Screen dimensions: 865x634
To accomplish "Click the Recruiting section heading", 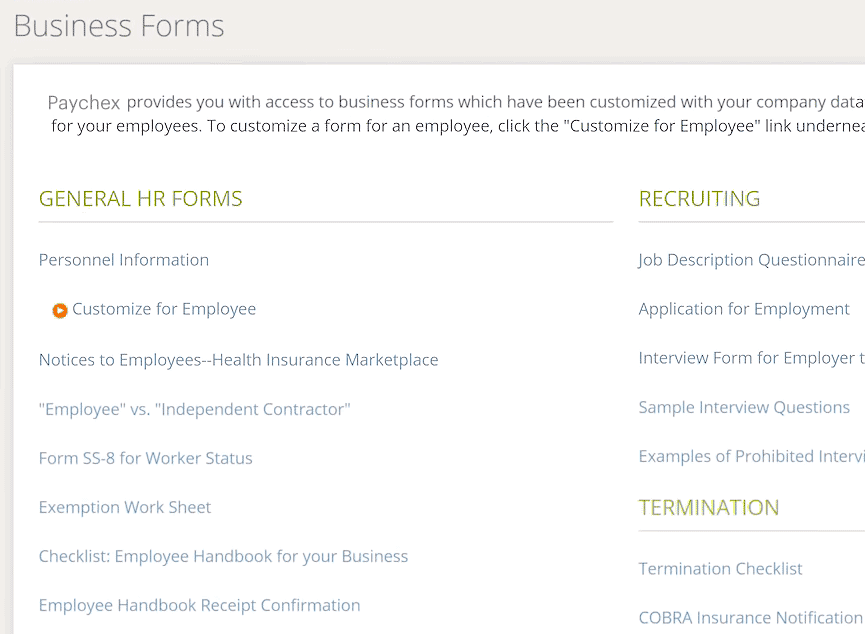I will pos(699,199).
